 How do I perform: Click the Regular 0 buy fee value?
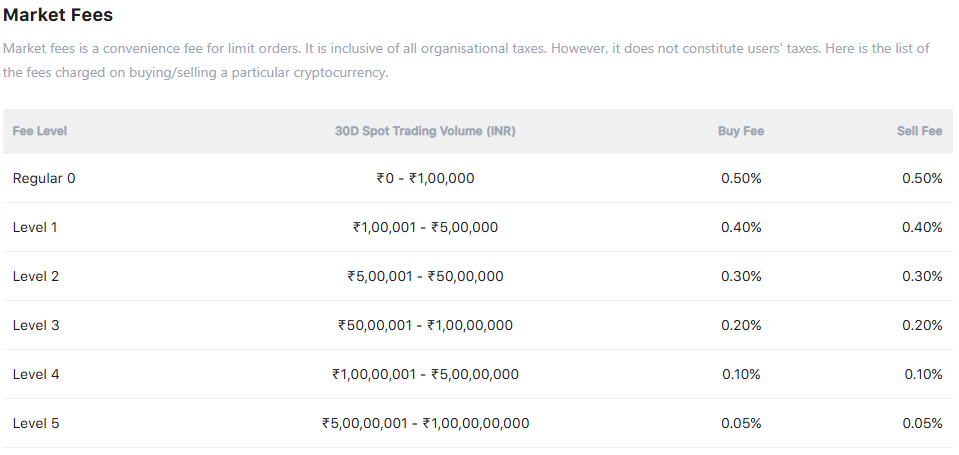(741, 178)
